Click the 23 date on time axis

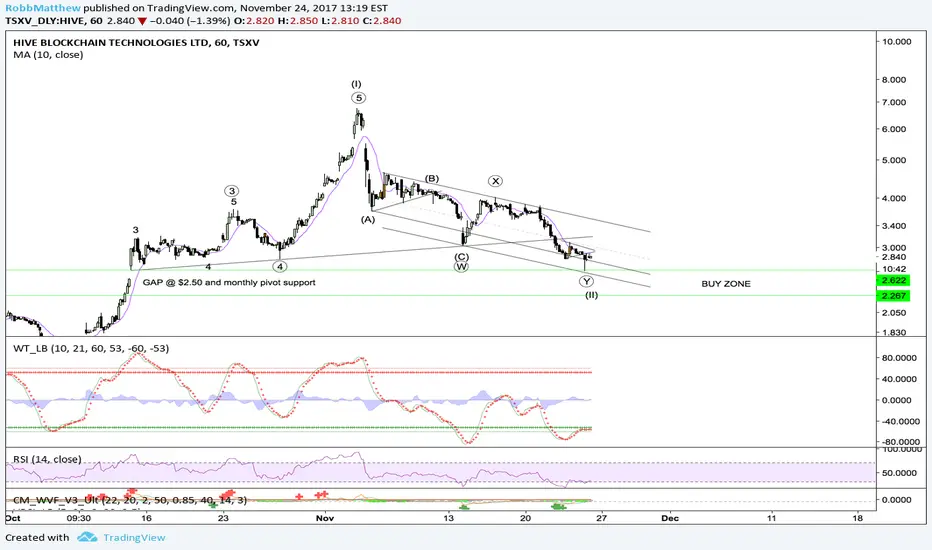[x=223, y=518]
